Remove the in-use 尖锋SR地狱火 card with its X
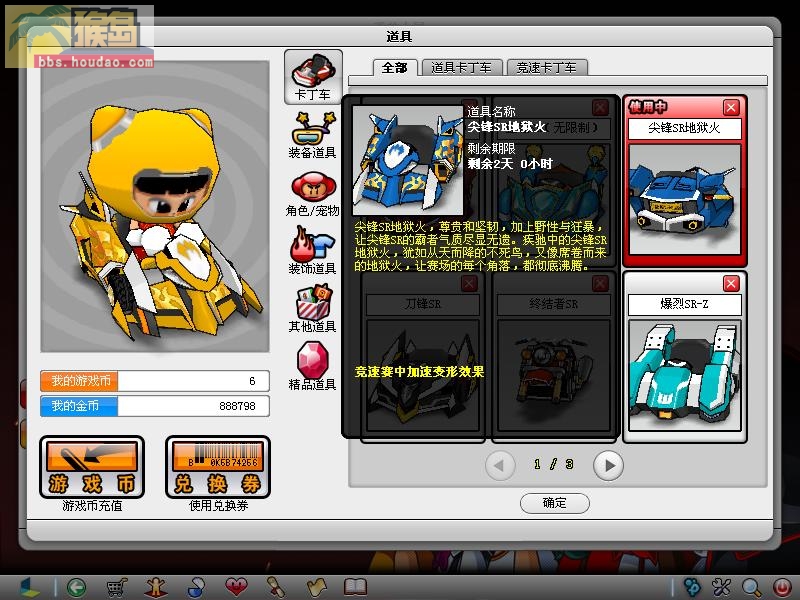Image resolution: width=800 pixels, height=600 pixels. point(731,107)
